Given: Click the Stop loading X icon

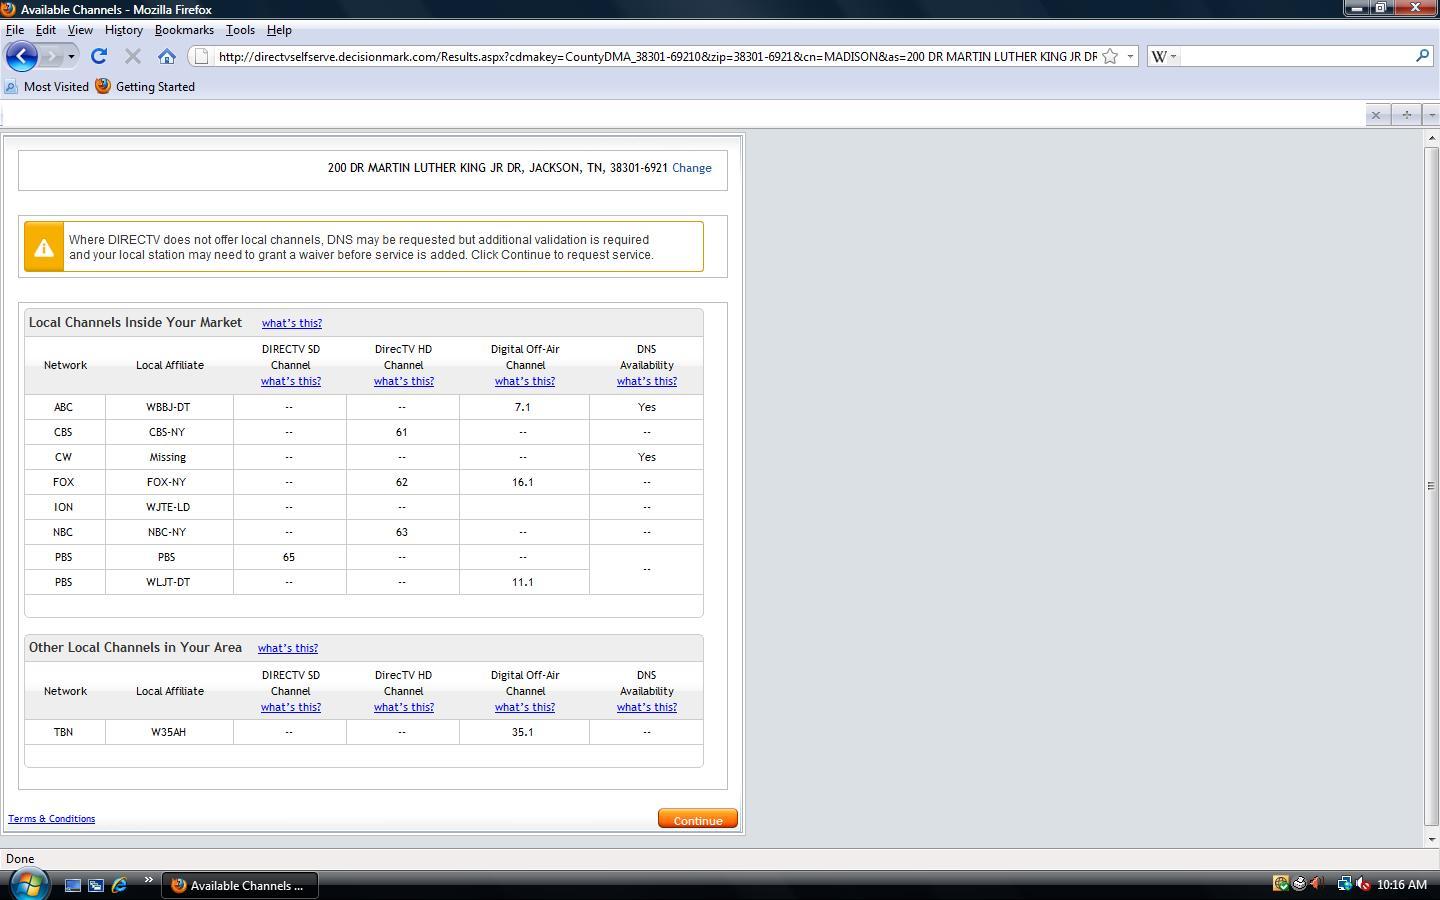Looking at the screenshot, I should tap(132, 57).
